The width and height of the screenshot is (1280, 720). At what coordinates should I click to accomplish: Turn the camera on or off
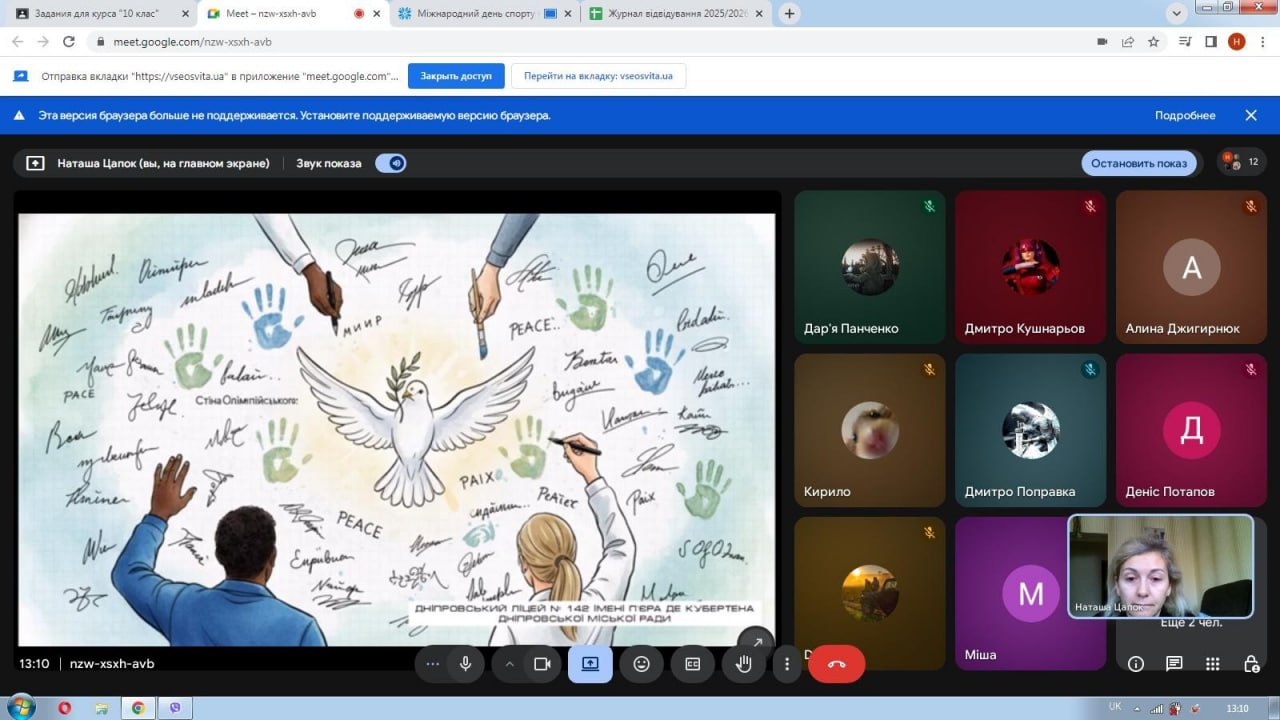pyautogui.click(x=542, y=664)
